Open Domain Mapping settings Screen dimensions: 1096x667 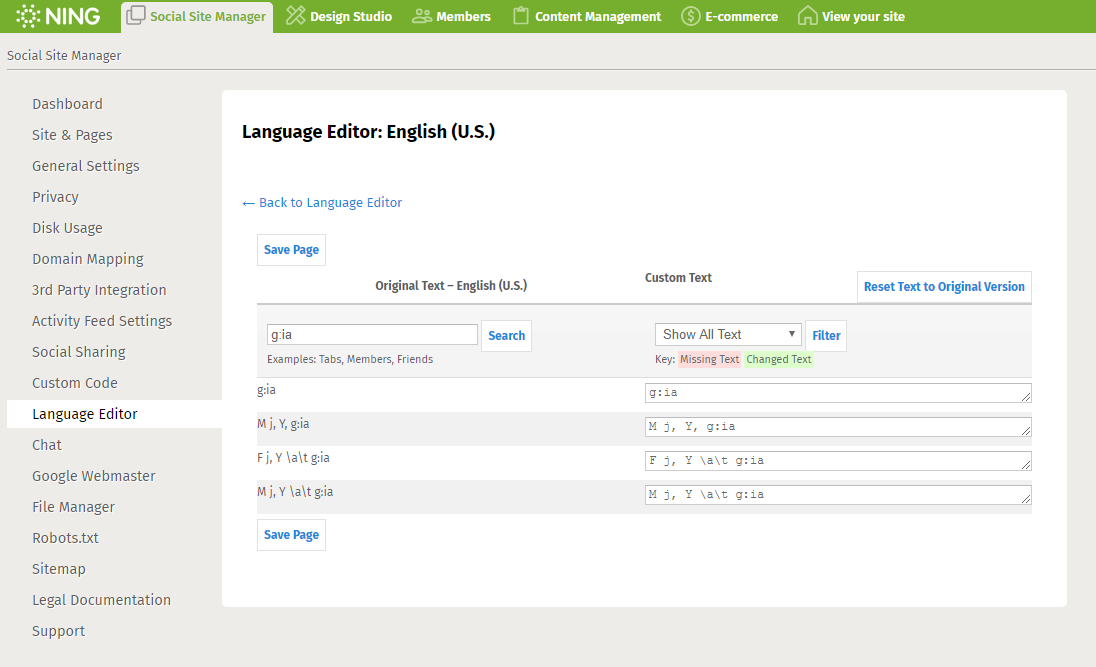point(87,259)
